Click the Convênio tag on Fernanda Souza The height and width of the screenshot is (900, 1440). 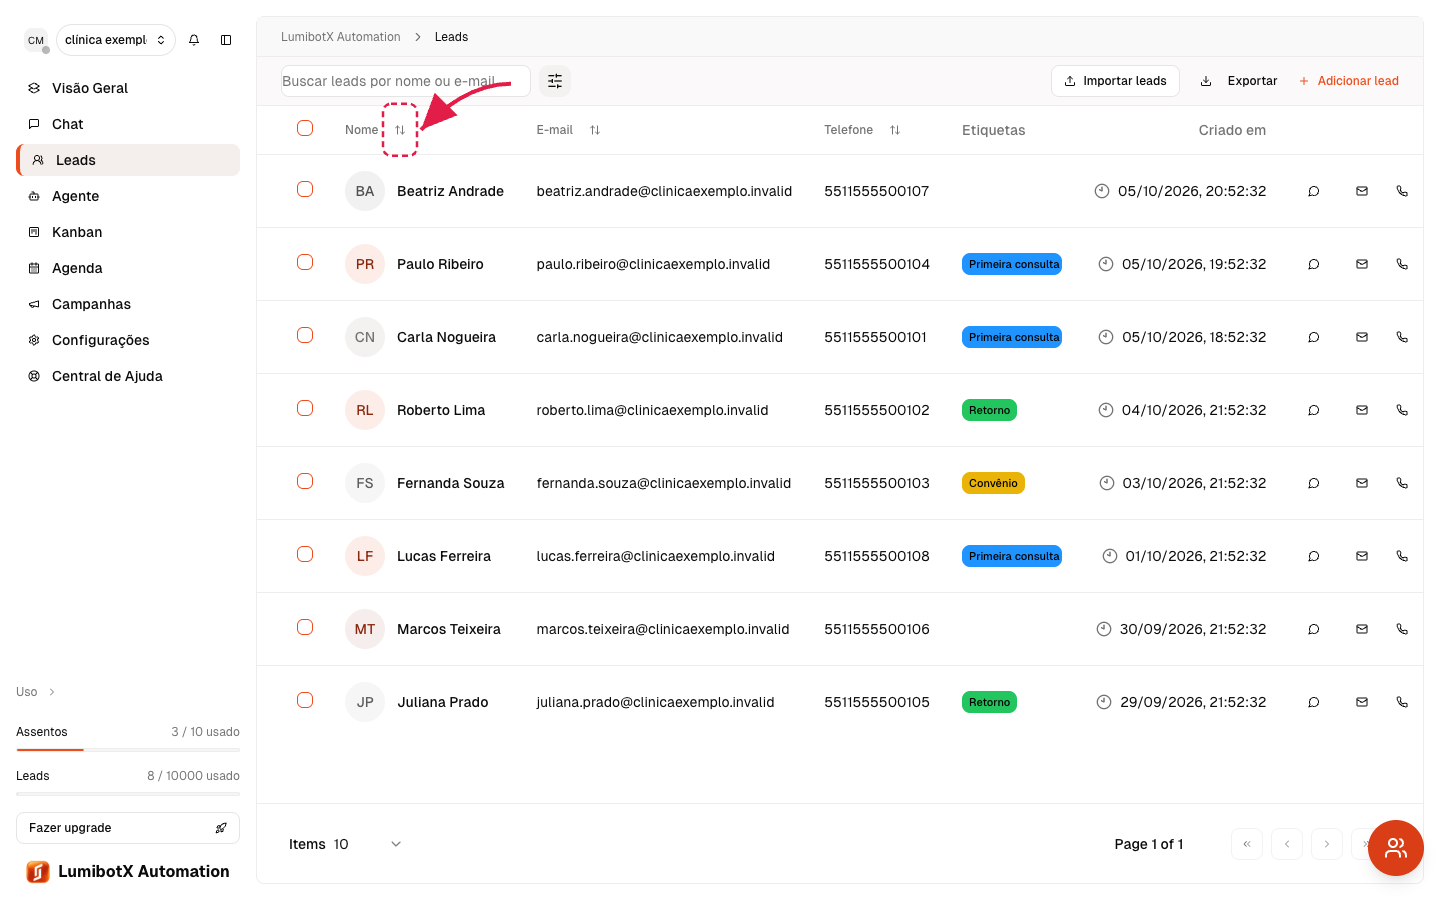[x=993, y=483]
